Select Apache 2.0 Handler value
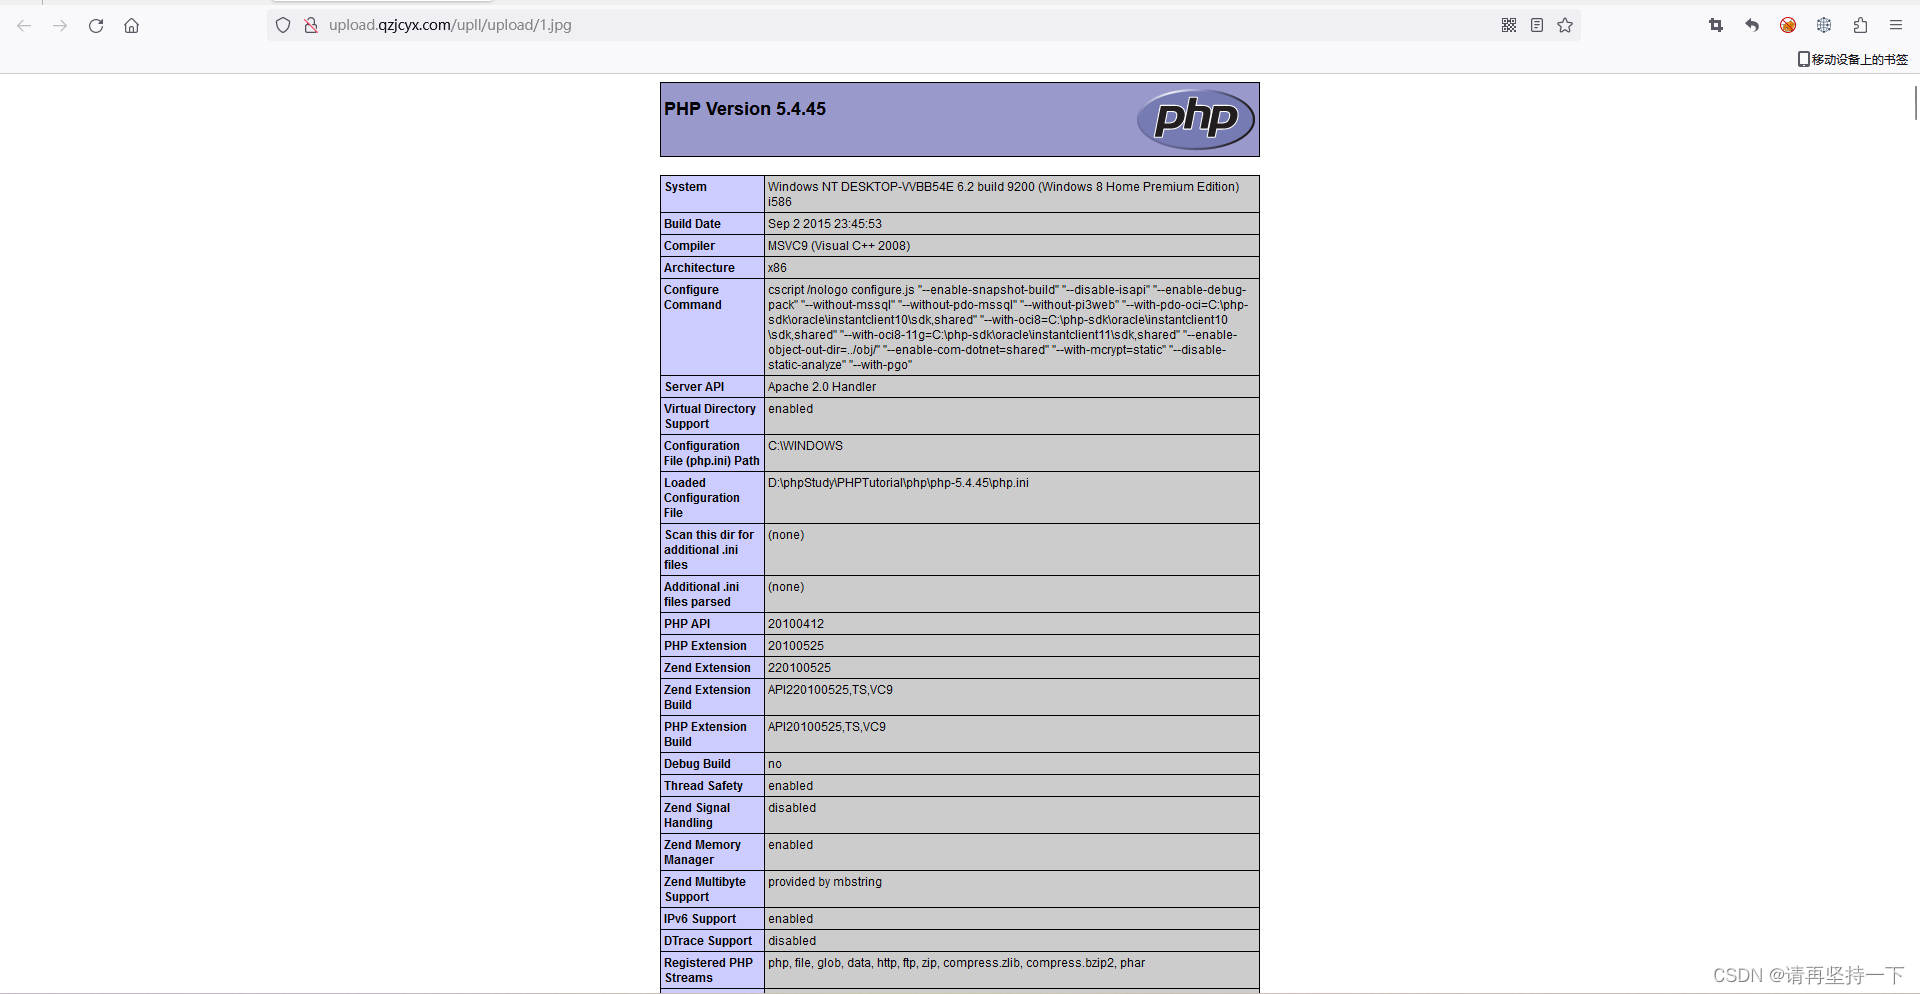 [x=822, y=387]
